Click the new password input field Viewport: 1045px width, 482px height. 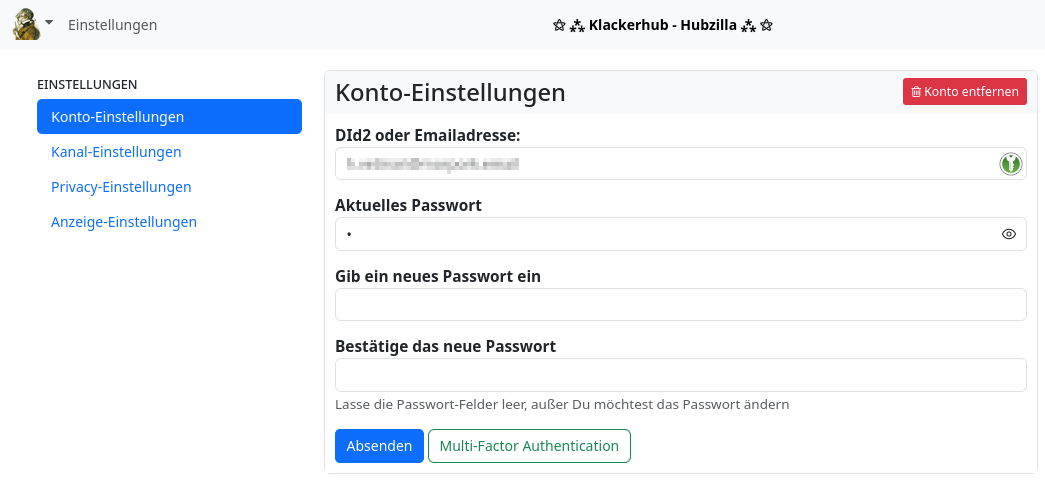click(680, 305)
